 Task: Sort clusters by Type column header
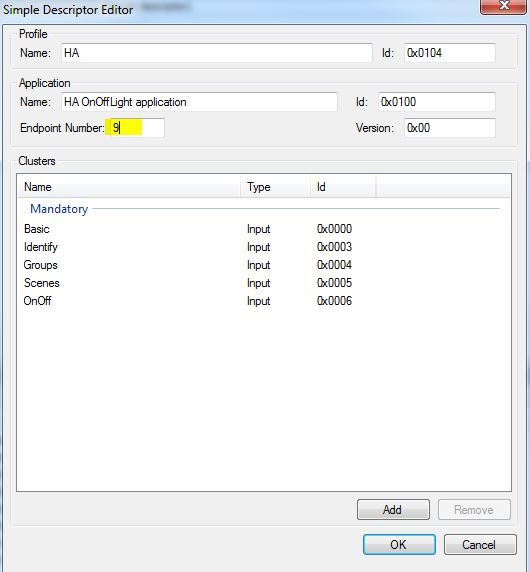(275, 187)
